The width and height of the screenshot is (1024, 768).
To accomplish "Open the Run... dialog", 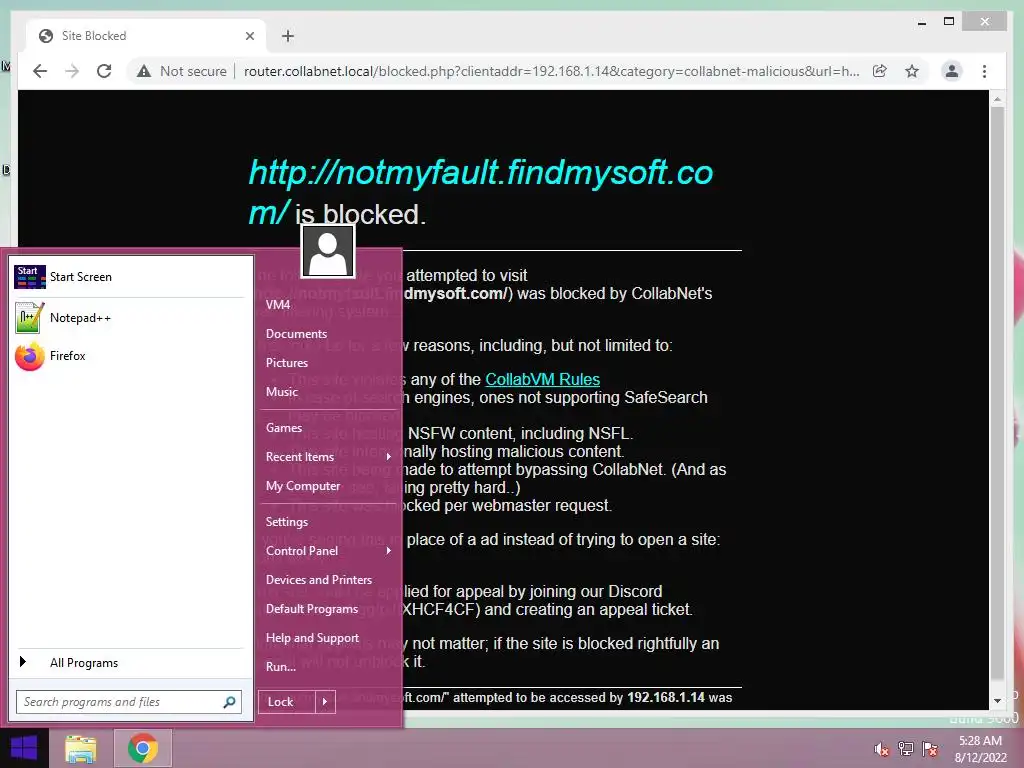I will point(281,667).
